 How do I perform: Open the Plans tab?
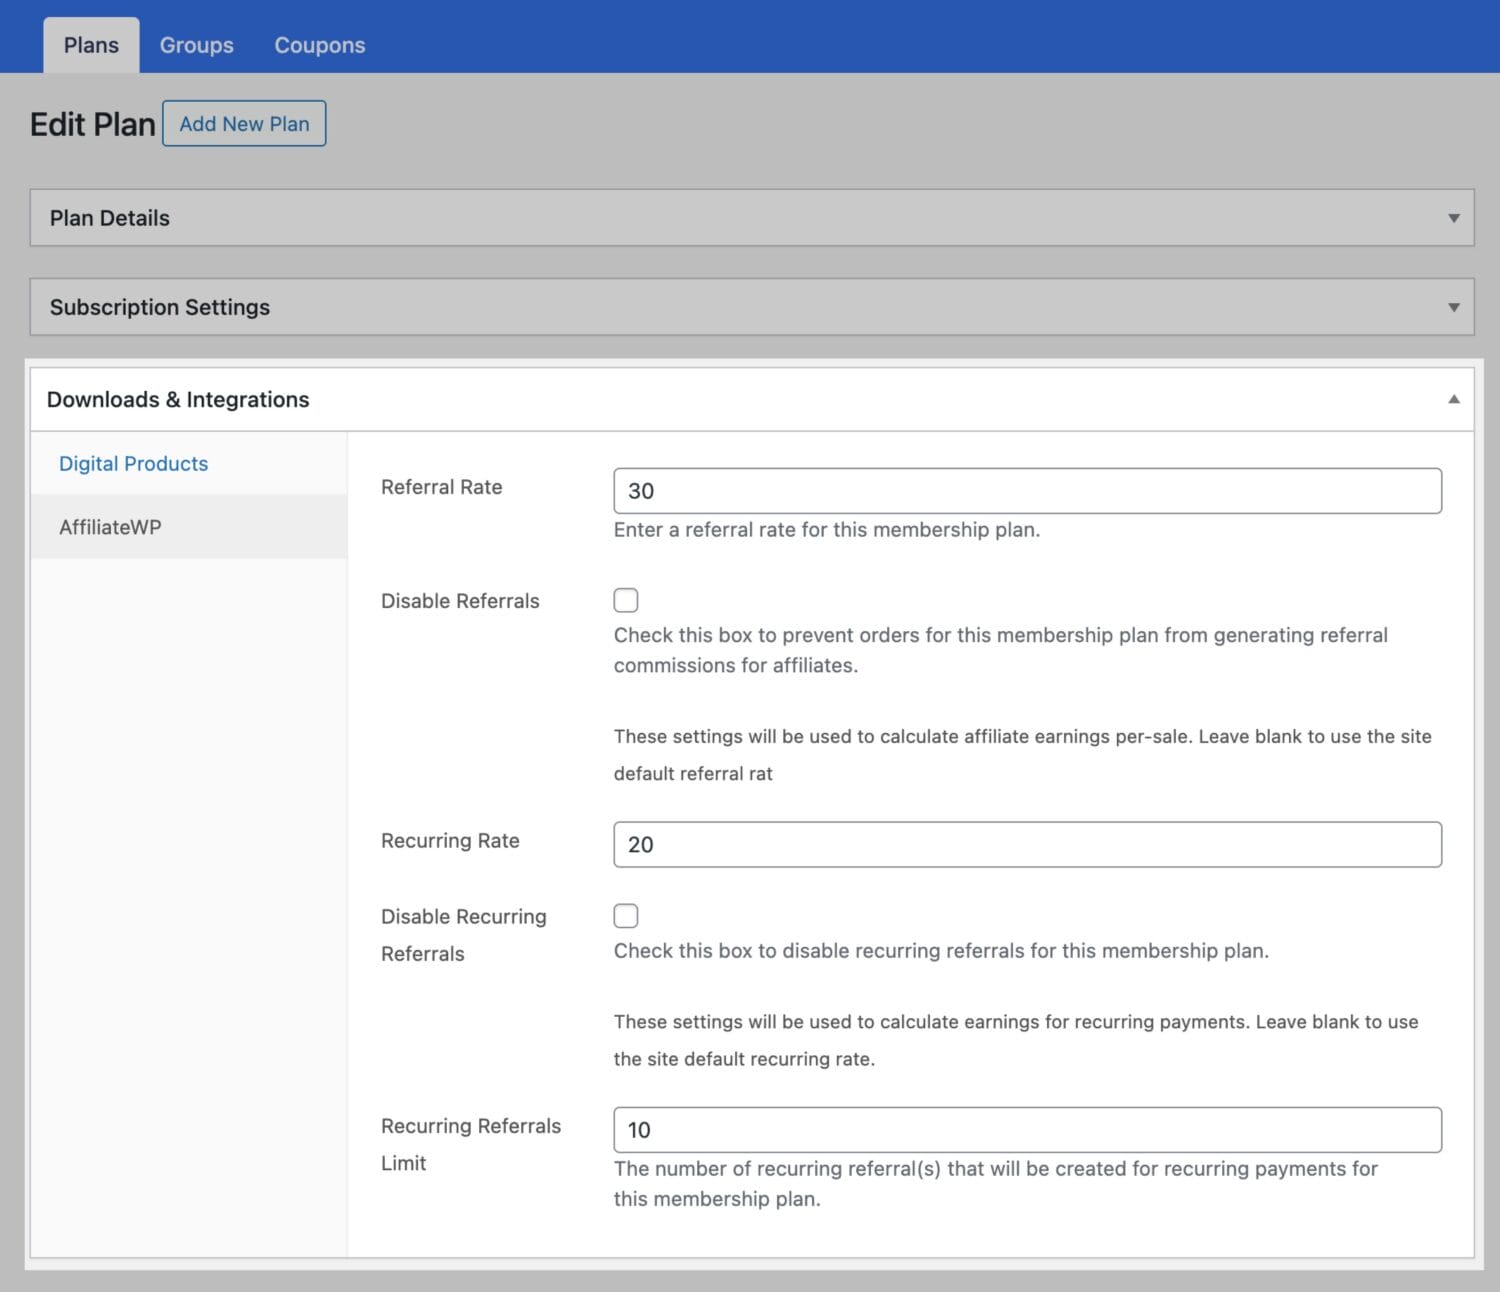[91, 45]
